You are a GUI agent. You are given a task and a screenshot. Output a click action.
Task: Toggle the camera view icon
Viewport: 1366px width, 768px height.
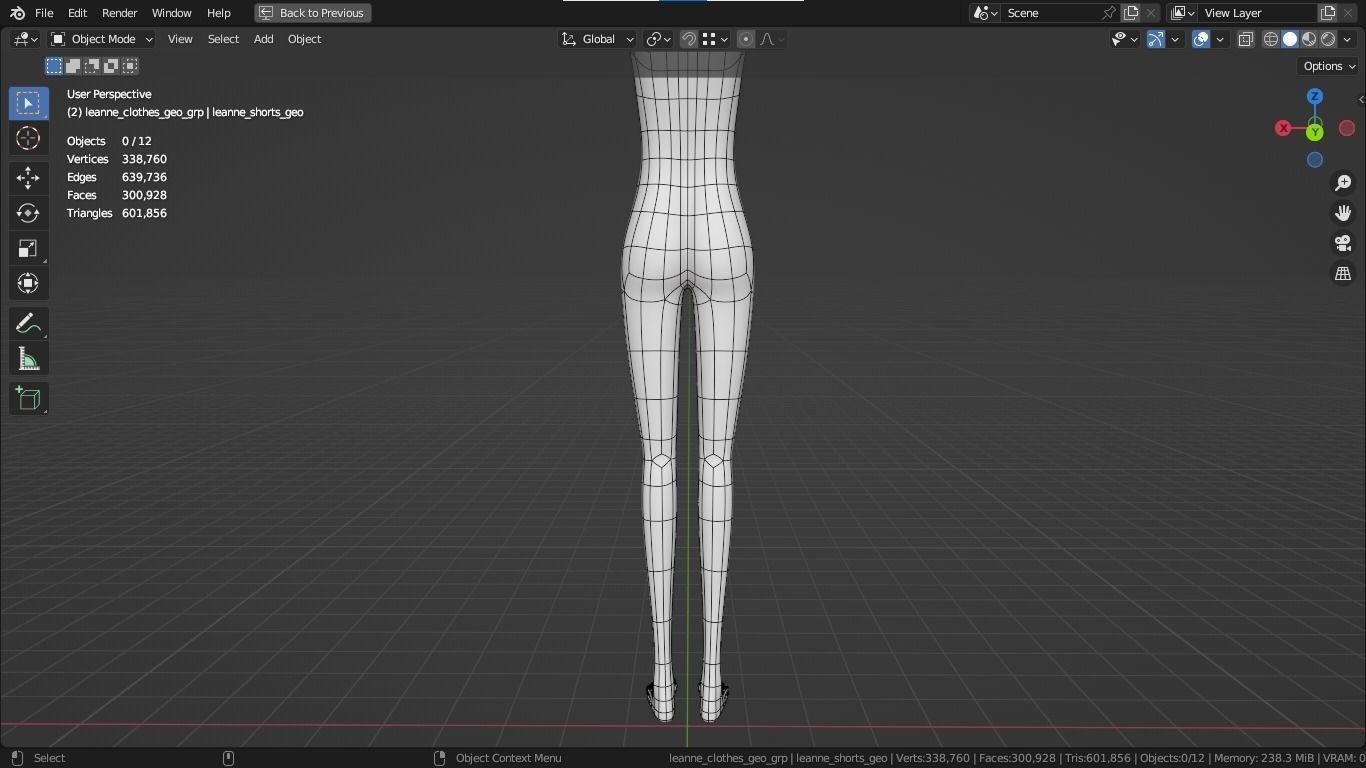tap(1343, 243)
